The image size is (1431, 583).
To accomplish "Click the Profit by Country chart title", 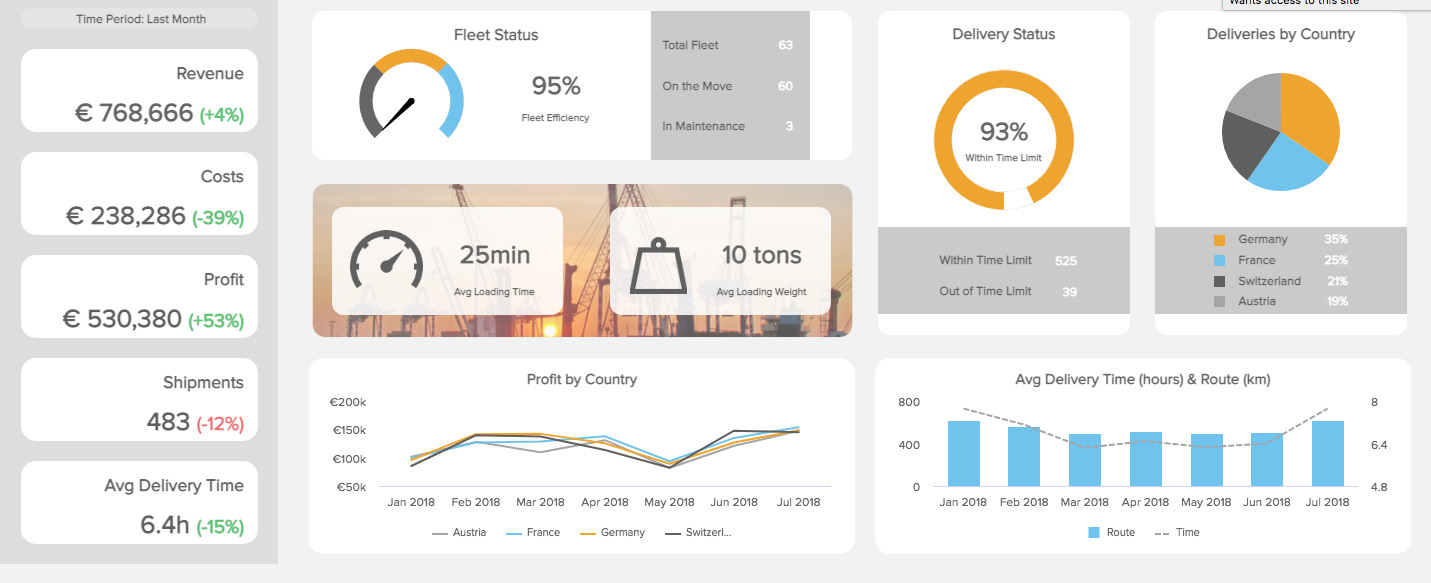I will click(582, 380).
